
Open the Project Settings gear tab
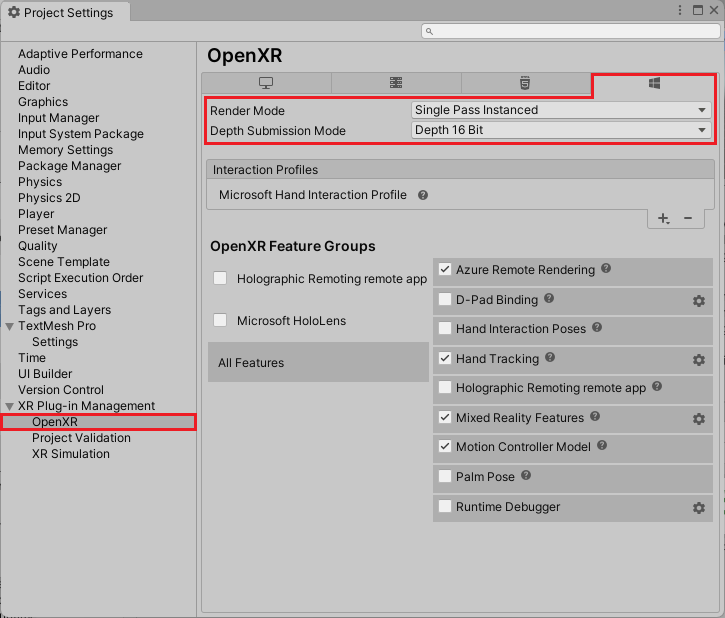66,12
